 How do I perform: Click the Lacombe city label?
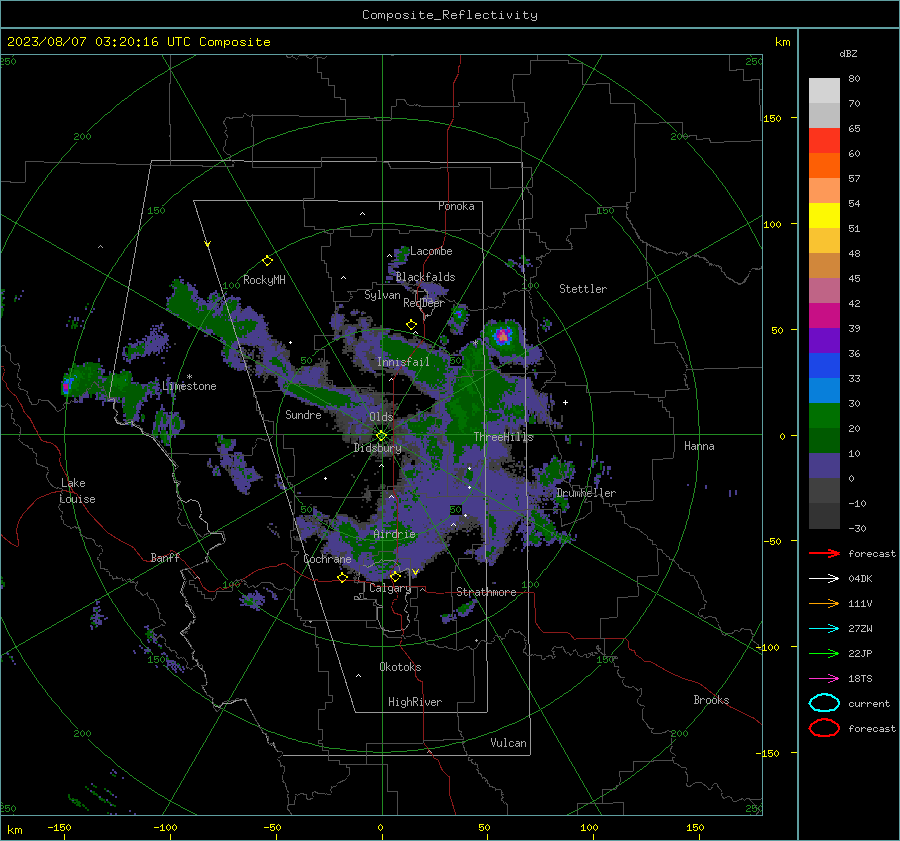tap(431, 251)
